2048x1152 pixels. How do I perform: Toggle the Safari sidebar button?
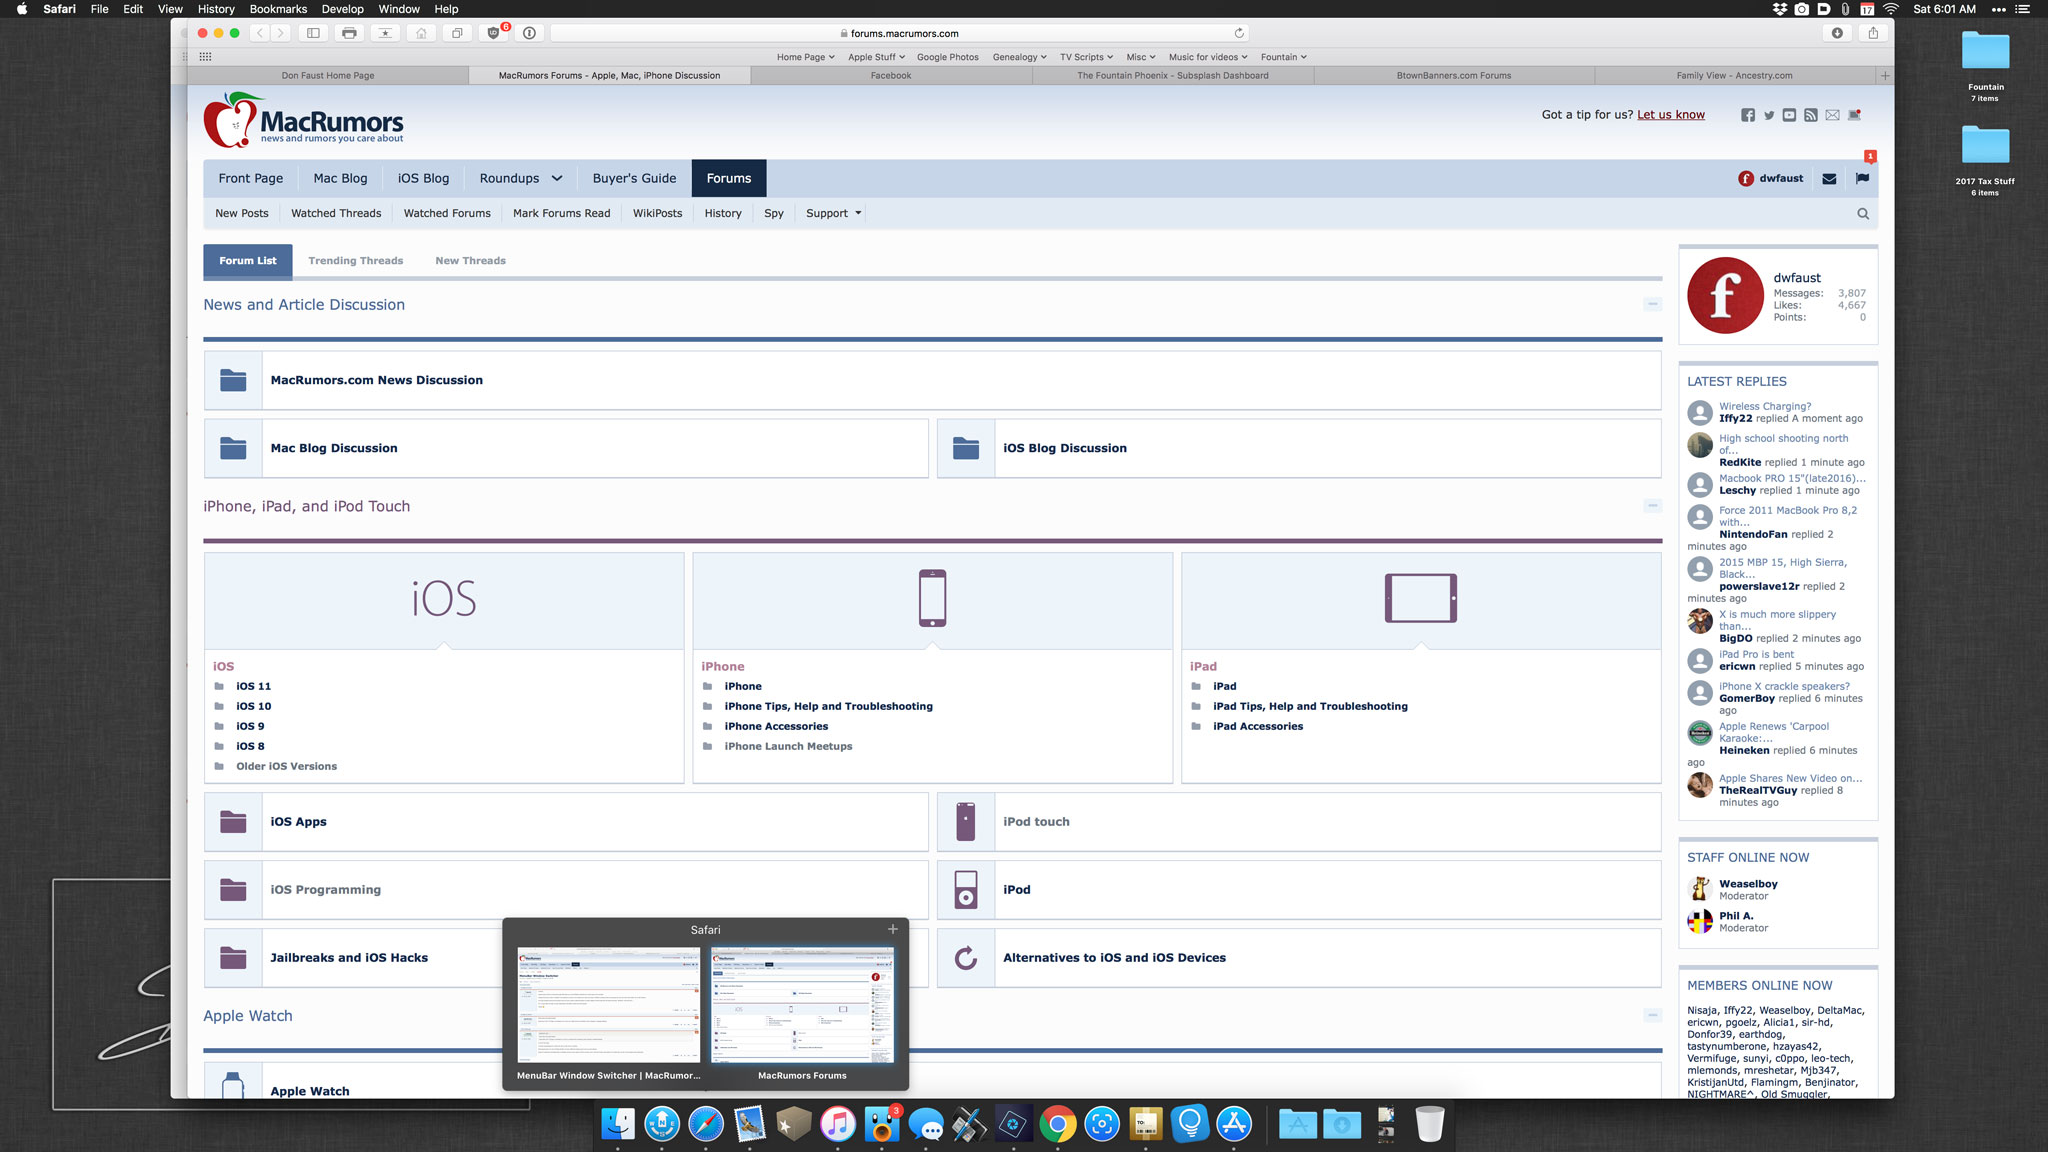(x=313, y=33)
